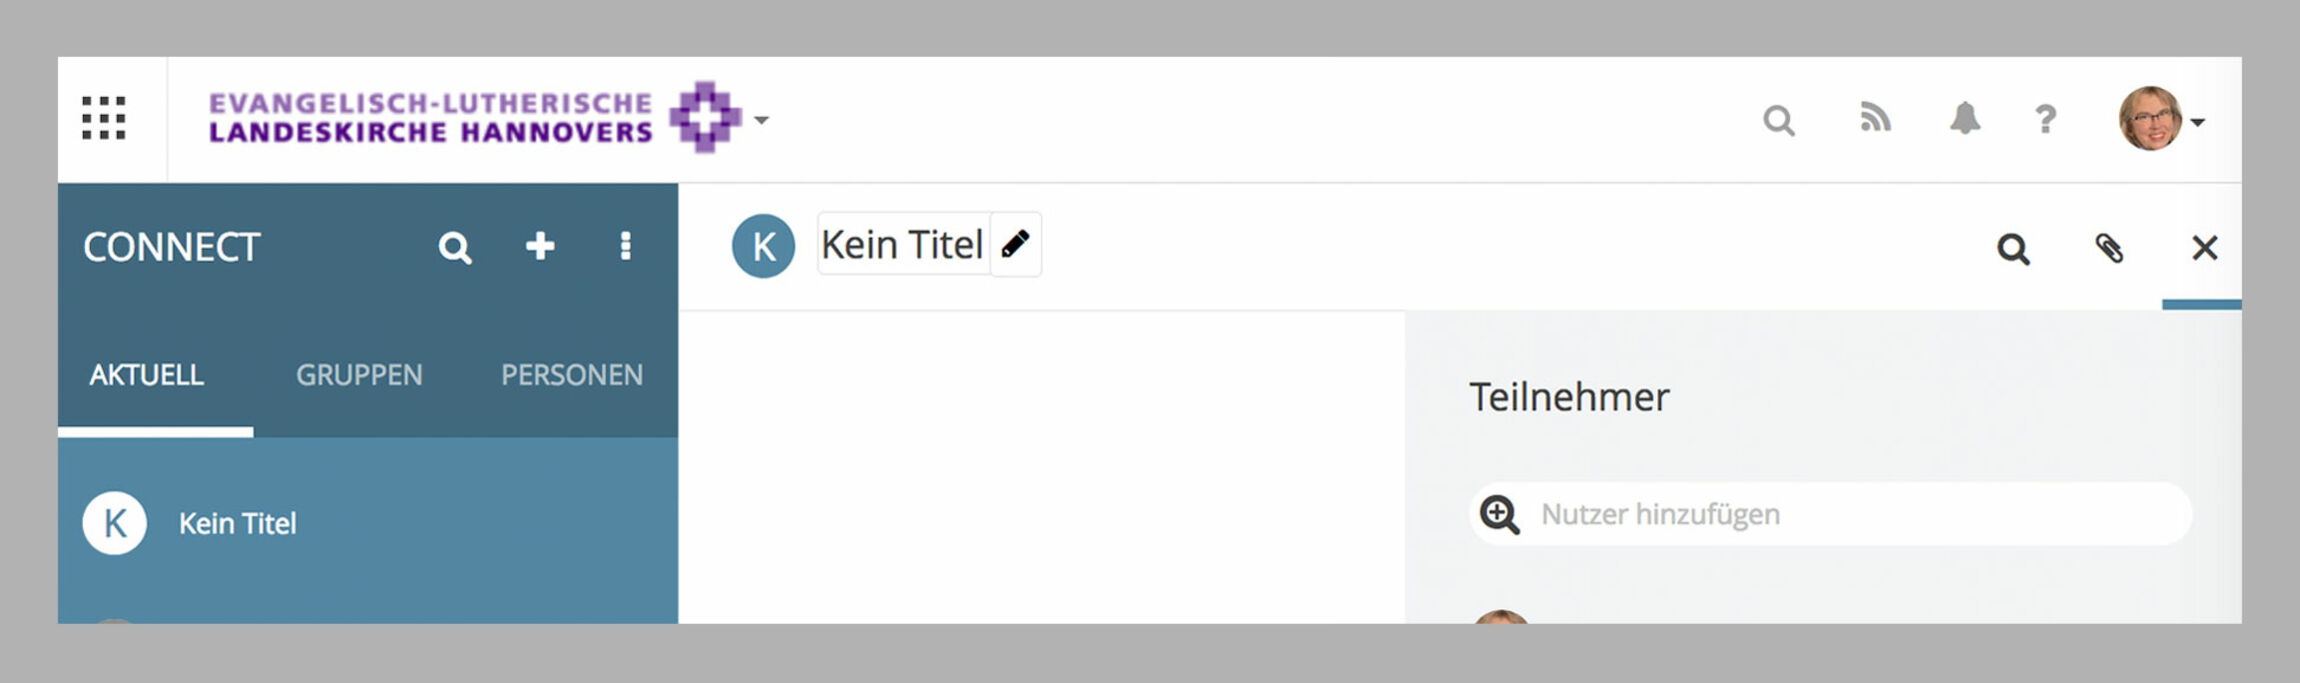The image size is (2300, 683).
Task: Click the Kein Titel title field
Action: pos(903,244)
